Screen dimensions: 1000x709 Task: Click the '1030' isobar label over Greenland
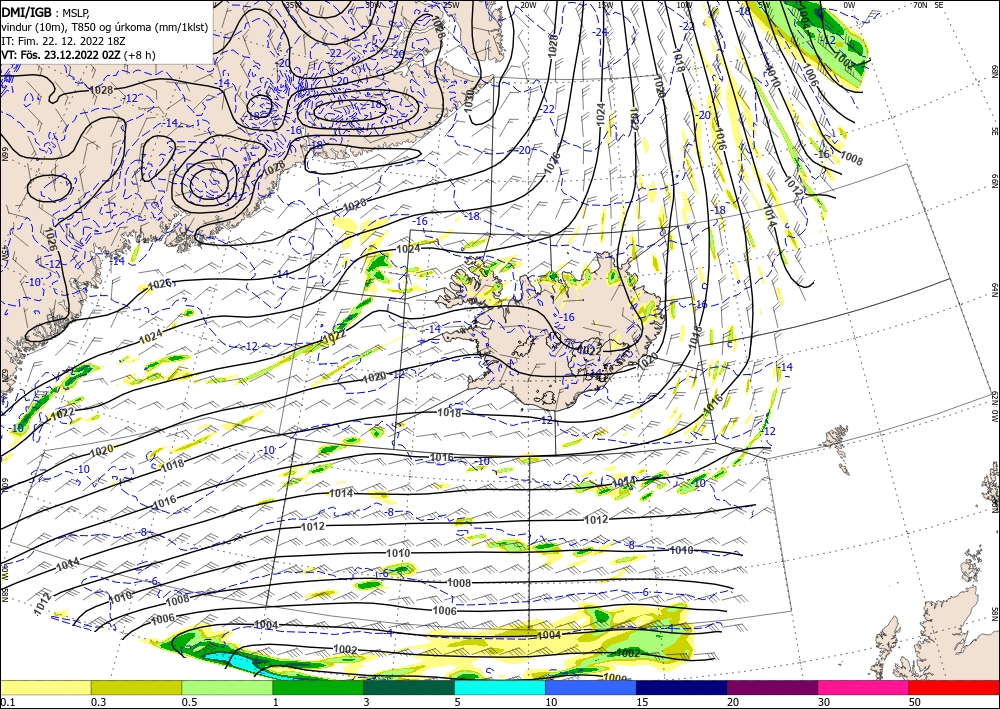click(470, 101)
